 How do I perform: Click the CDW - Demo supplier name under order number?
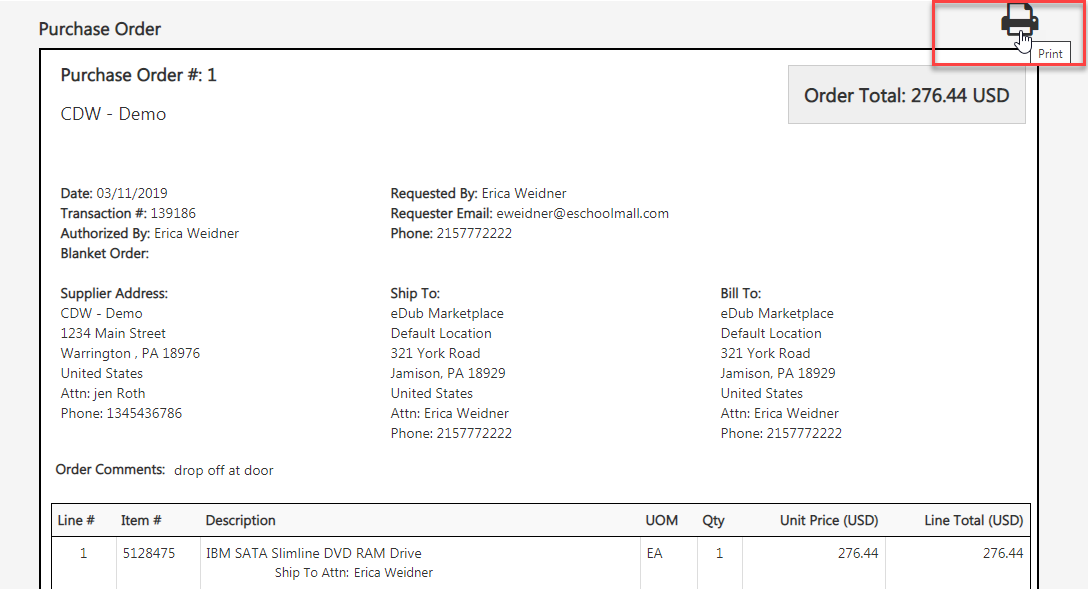[x=113, y=114]
